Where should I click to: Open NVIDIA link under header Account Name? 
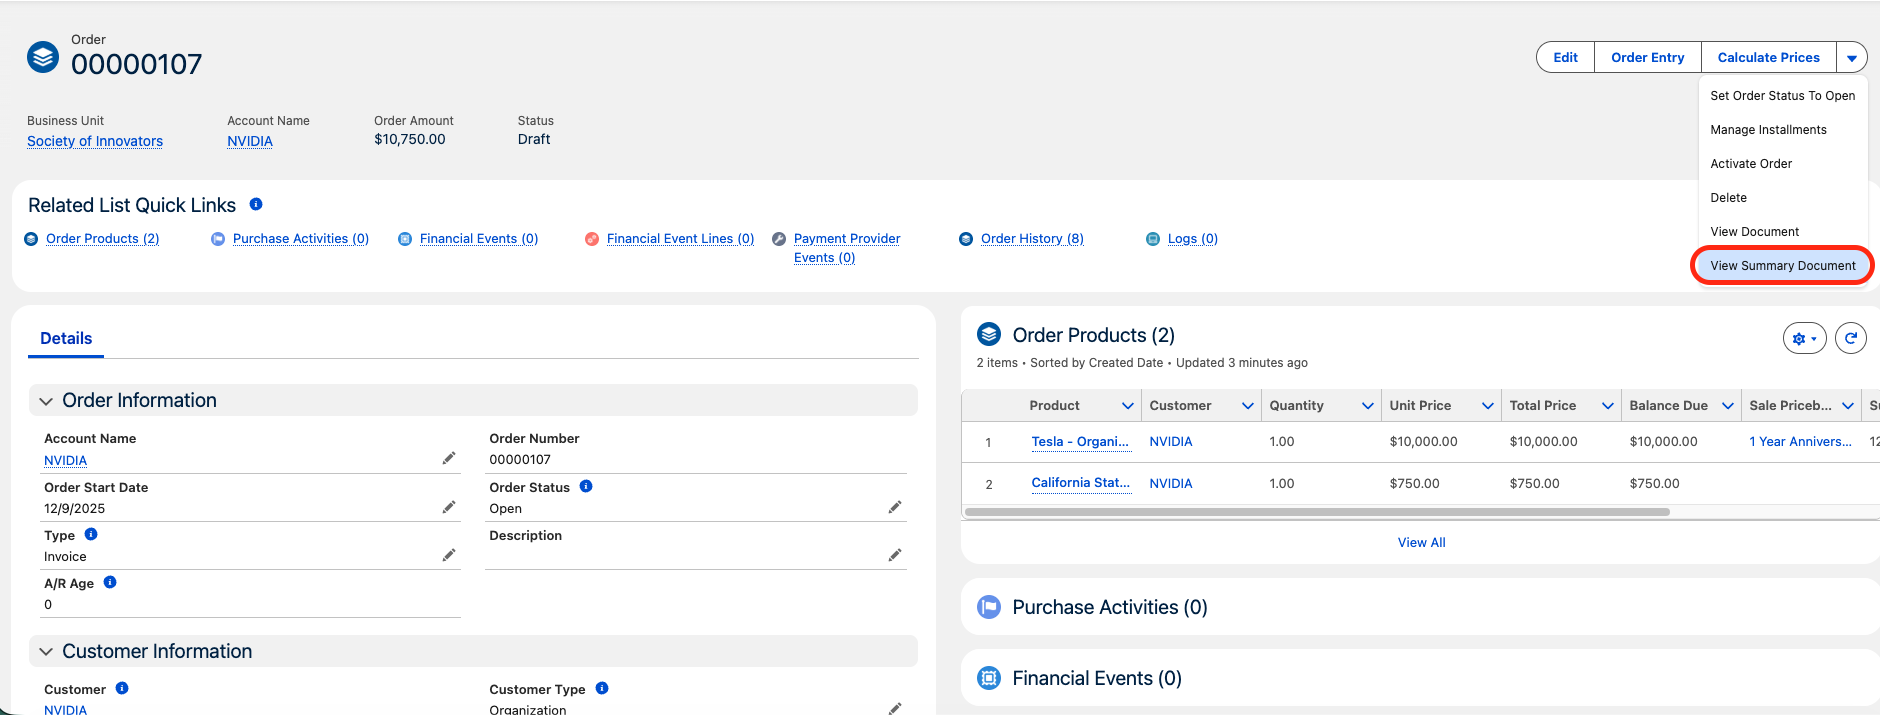point(250,141)
